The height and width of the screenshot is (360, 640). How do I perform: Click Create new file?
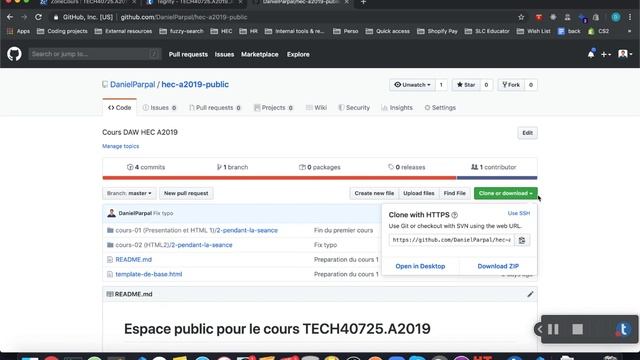374,193
